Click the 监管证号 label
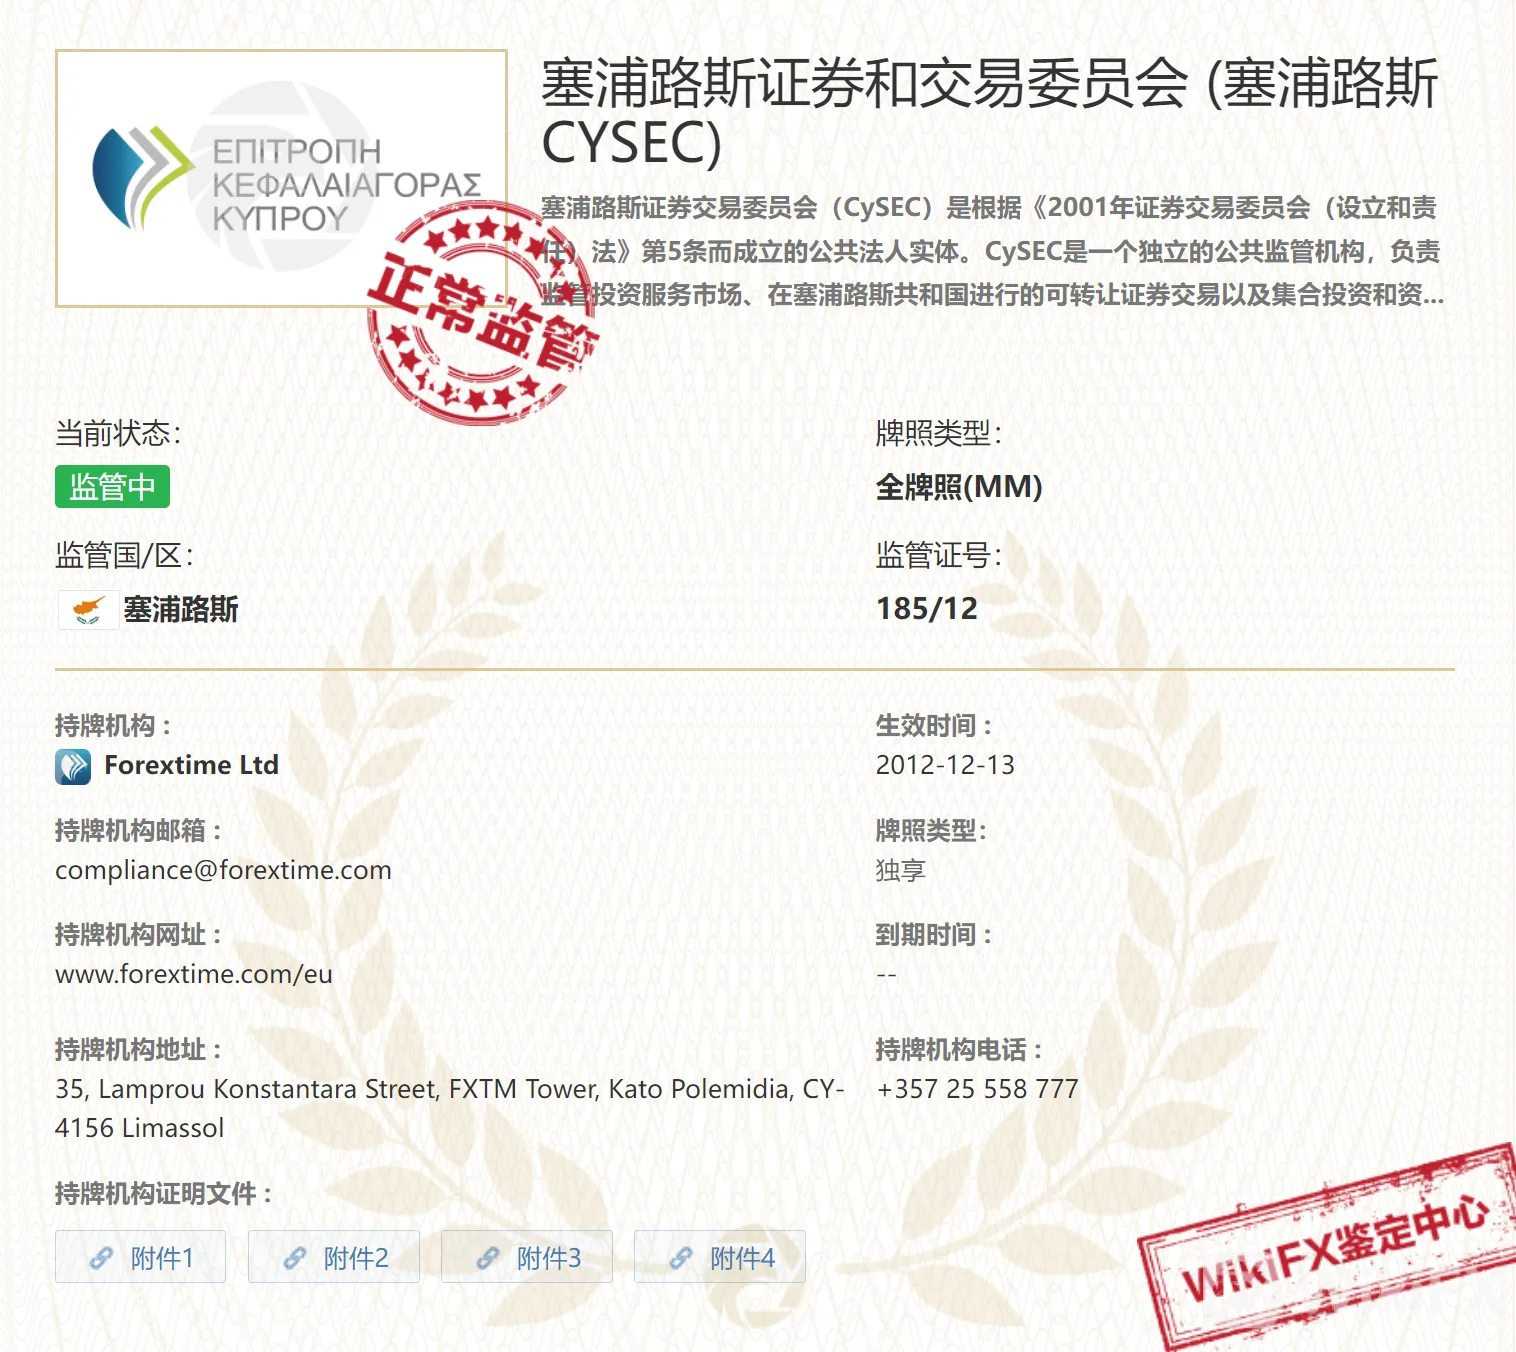1516x1352 pixels. click(x=938, y=555)
